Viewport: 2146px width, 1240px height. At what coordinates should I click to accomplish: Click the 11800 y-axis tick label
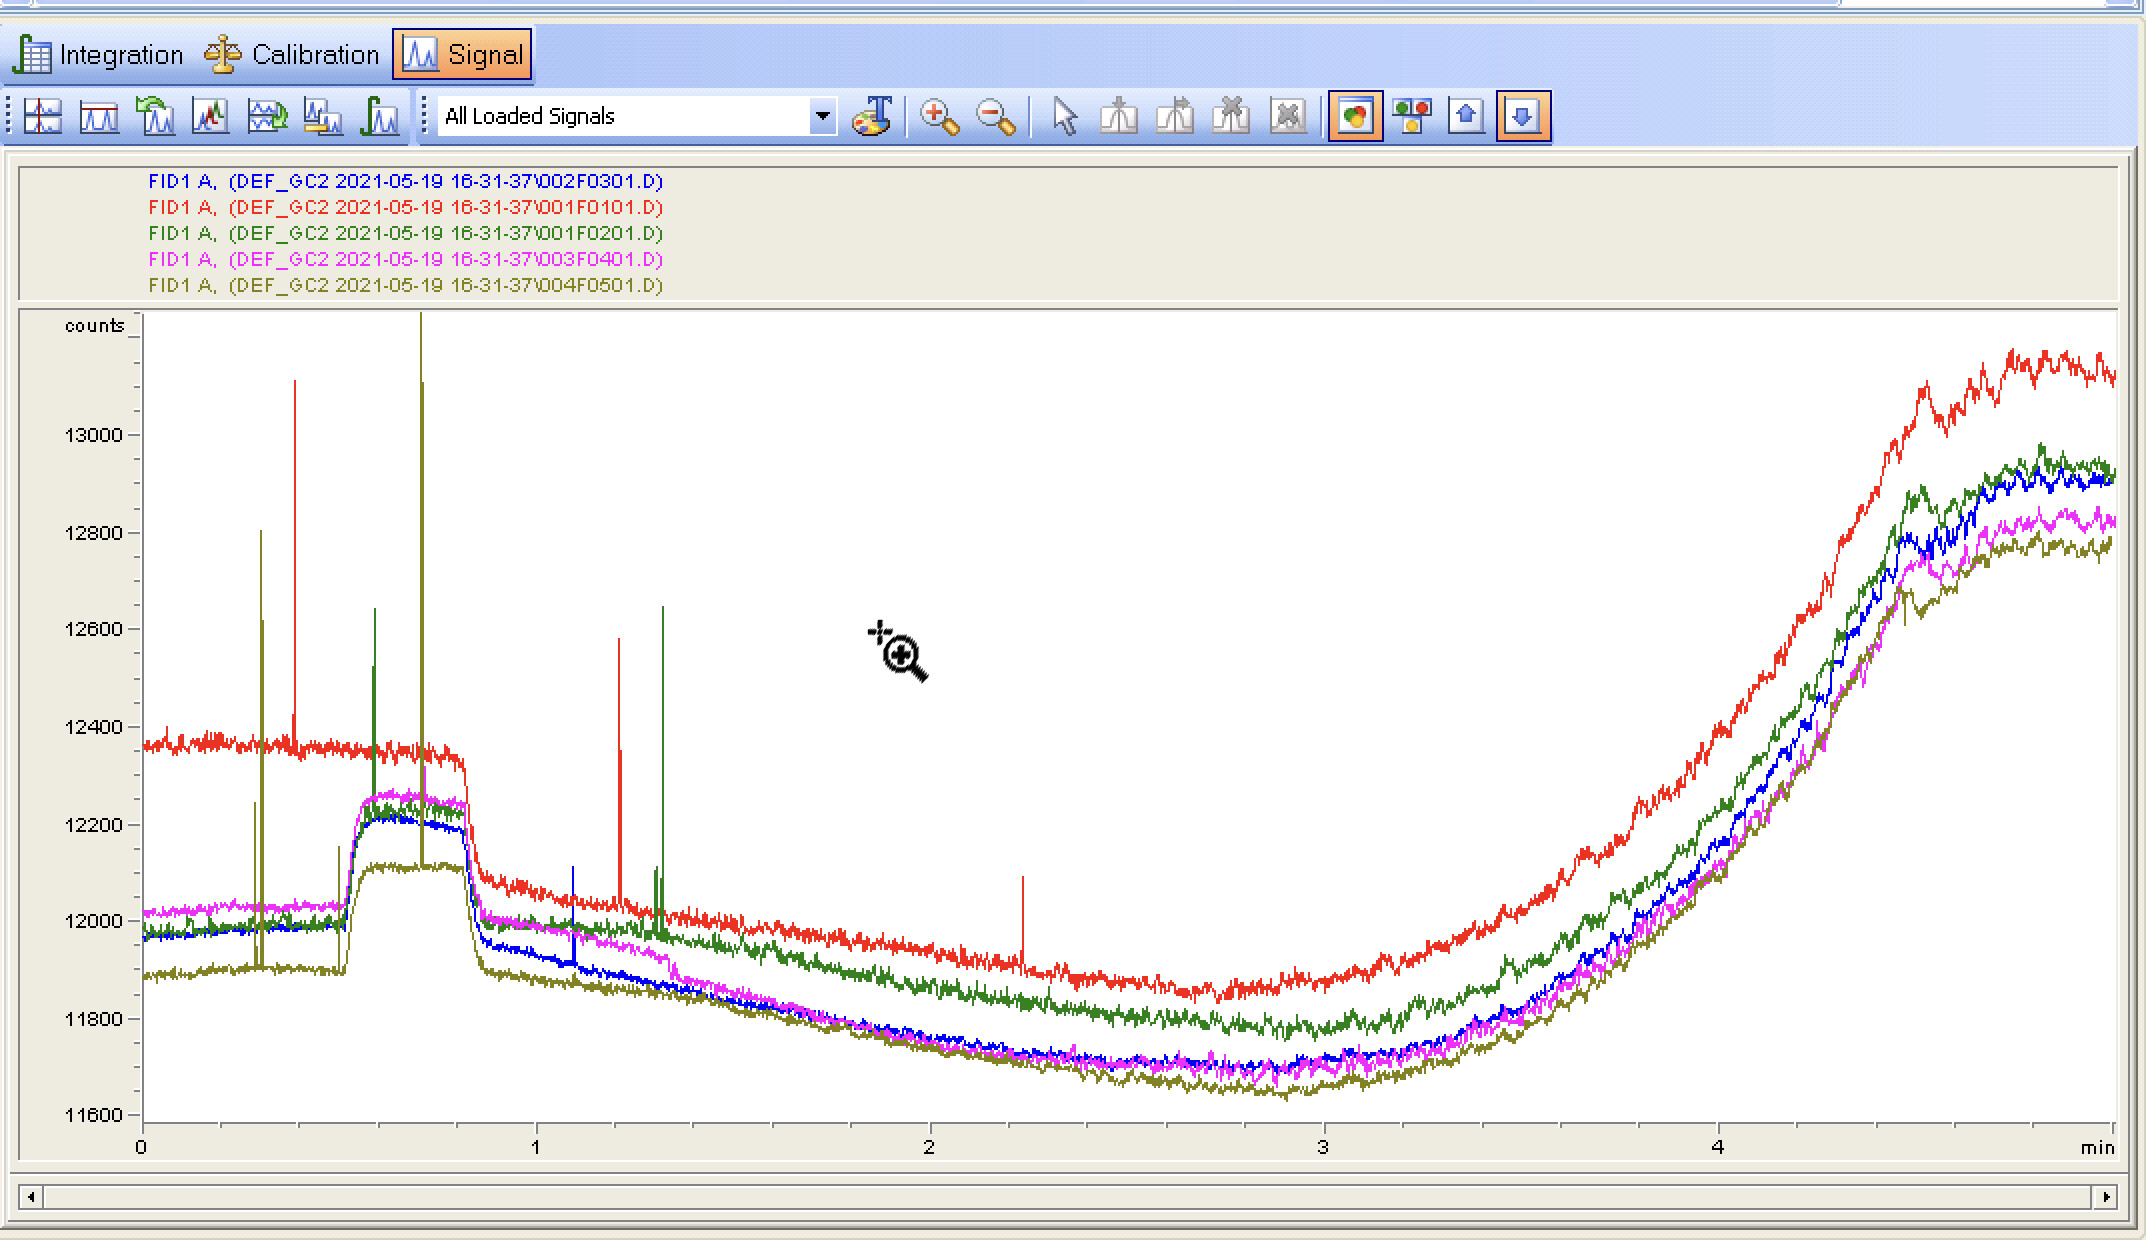(x=93, y=1019)
